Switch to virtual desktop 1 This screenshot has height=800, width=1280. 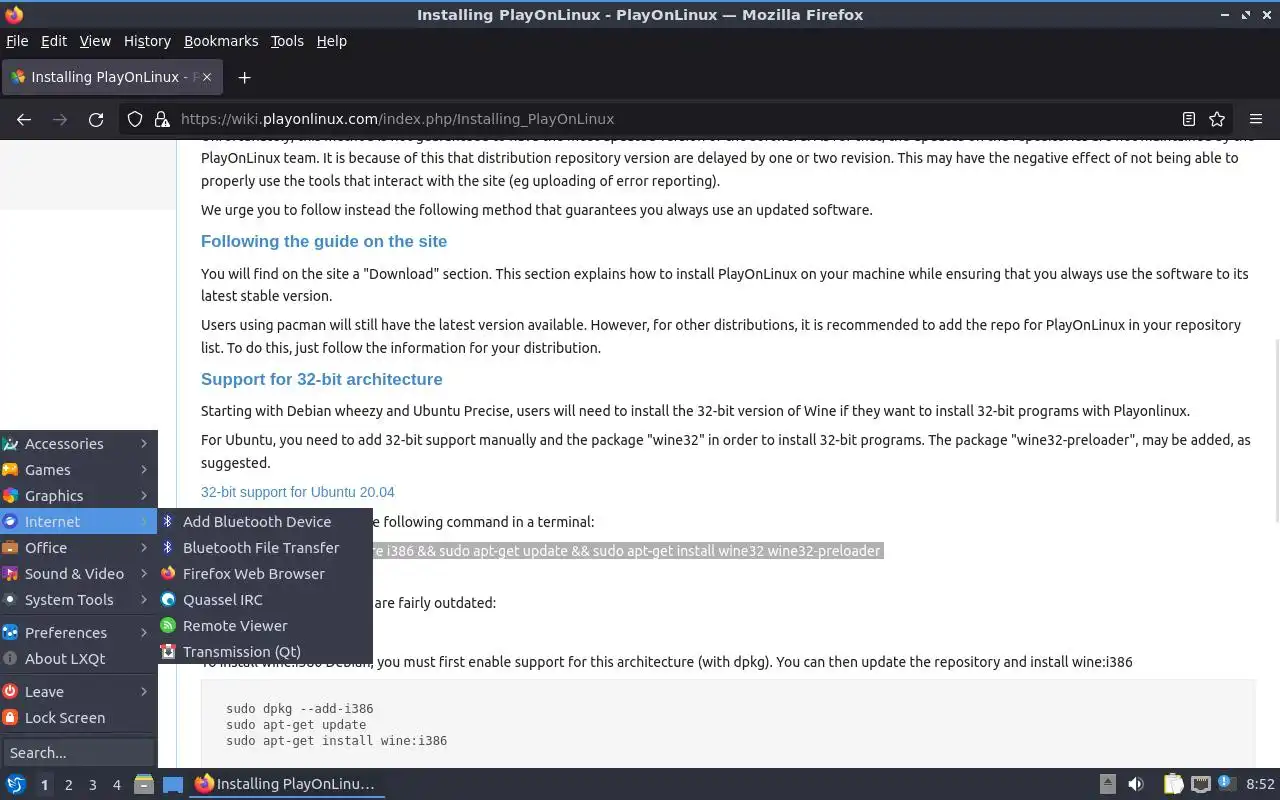(x=44, y=785)
